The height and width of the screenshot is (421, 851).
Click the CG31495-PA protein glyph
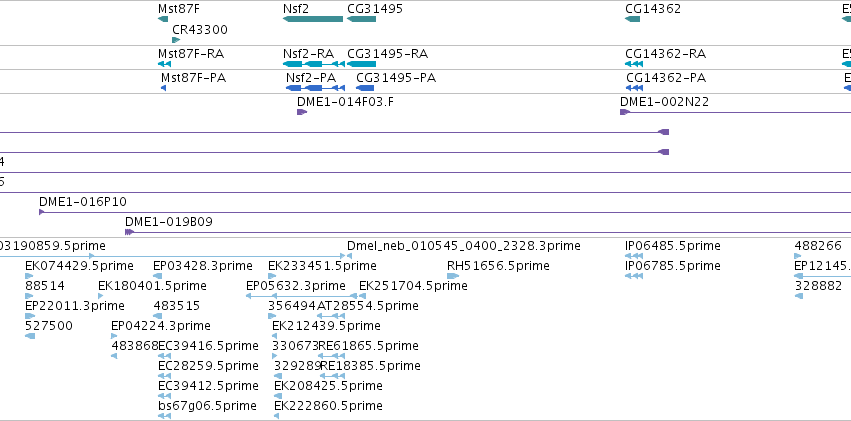pos(365,88)
